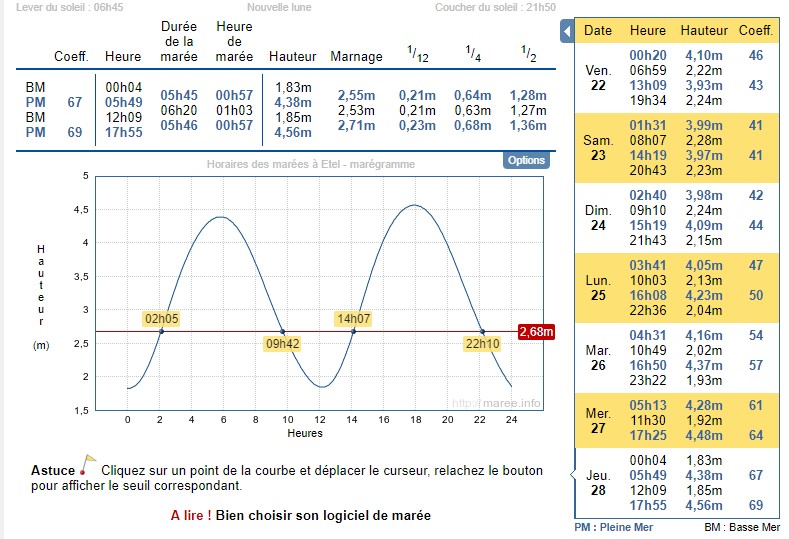Click the red 2,68m threshold label
Image resolution: width=789 pixels, height=539 pixels.
(x=536, y=332)
